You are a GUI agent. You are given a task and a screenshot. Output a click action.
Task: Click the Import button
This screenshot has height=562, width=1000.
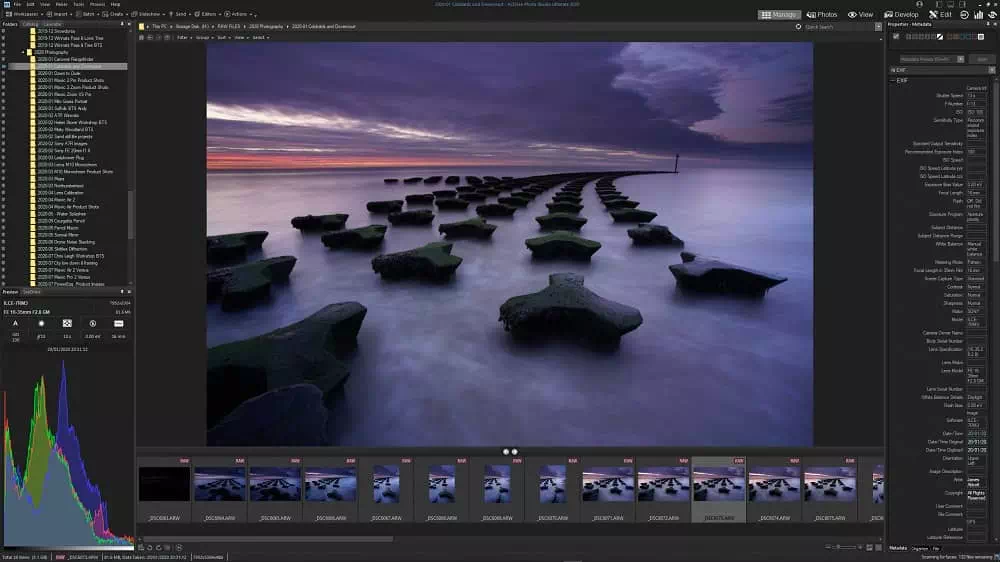coord(57,14)
